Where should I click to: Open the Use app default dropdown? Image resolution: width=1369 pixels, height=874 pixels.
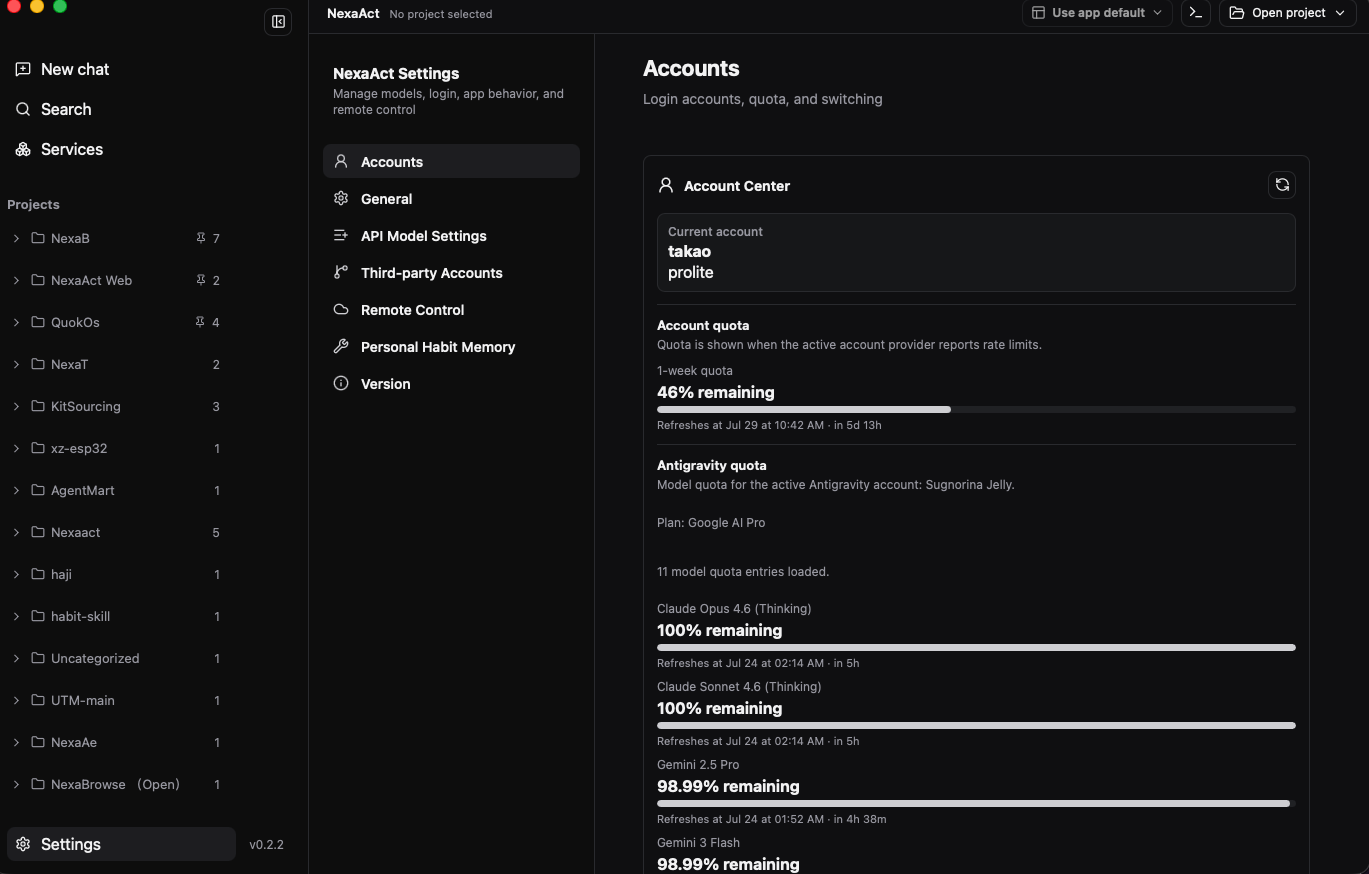coord(1097,13)
